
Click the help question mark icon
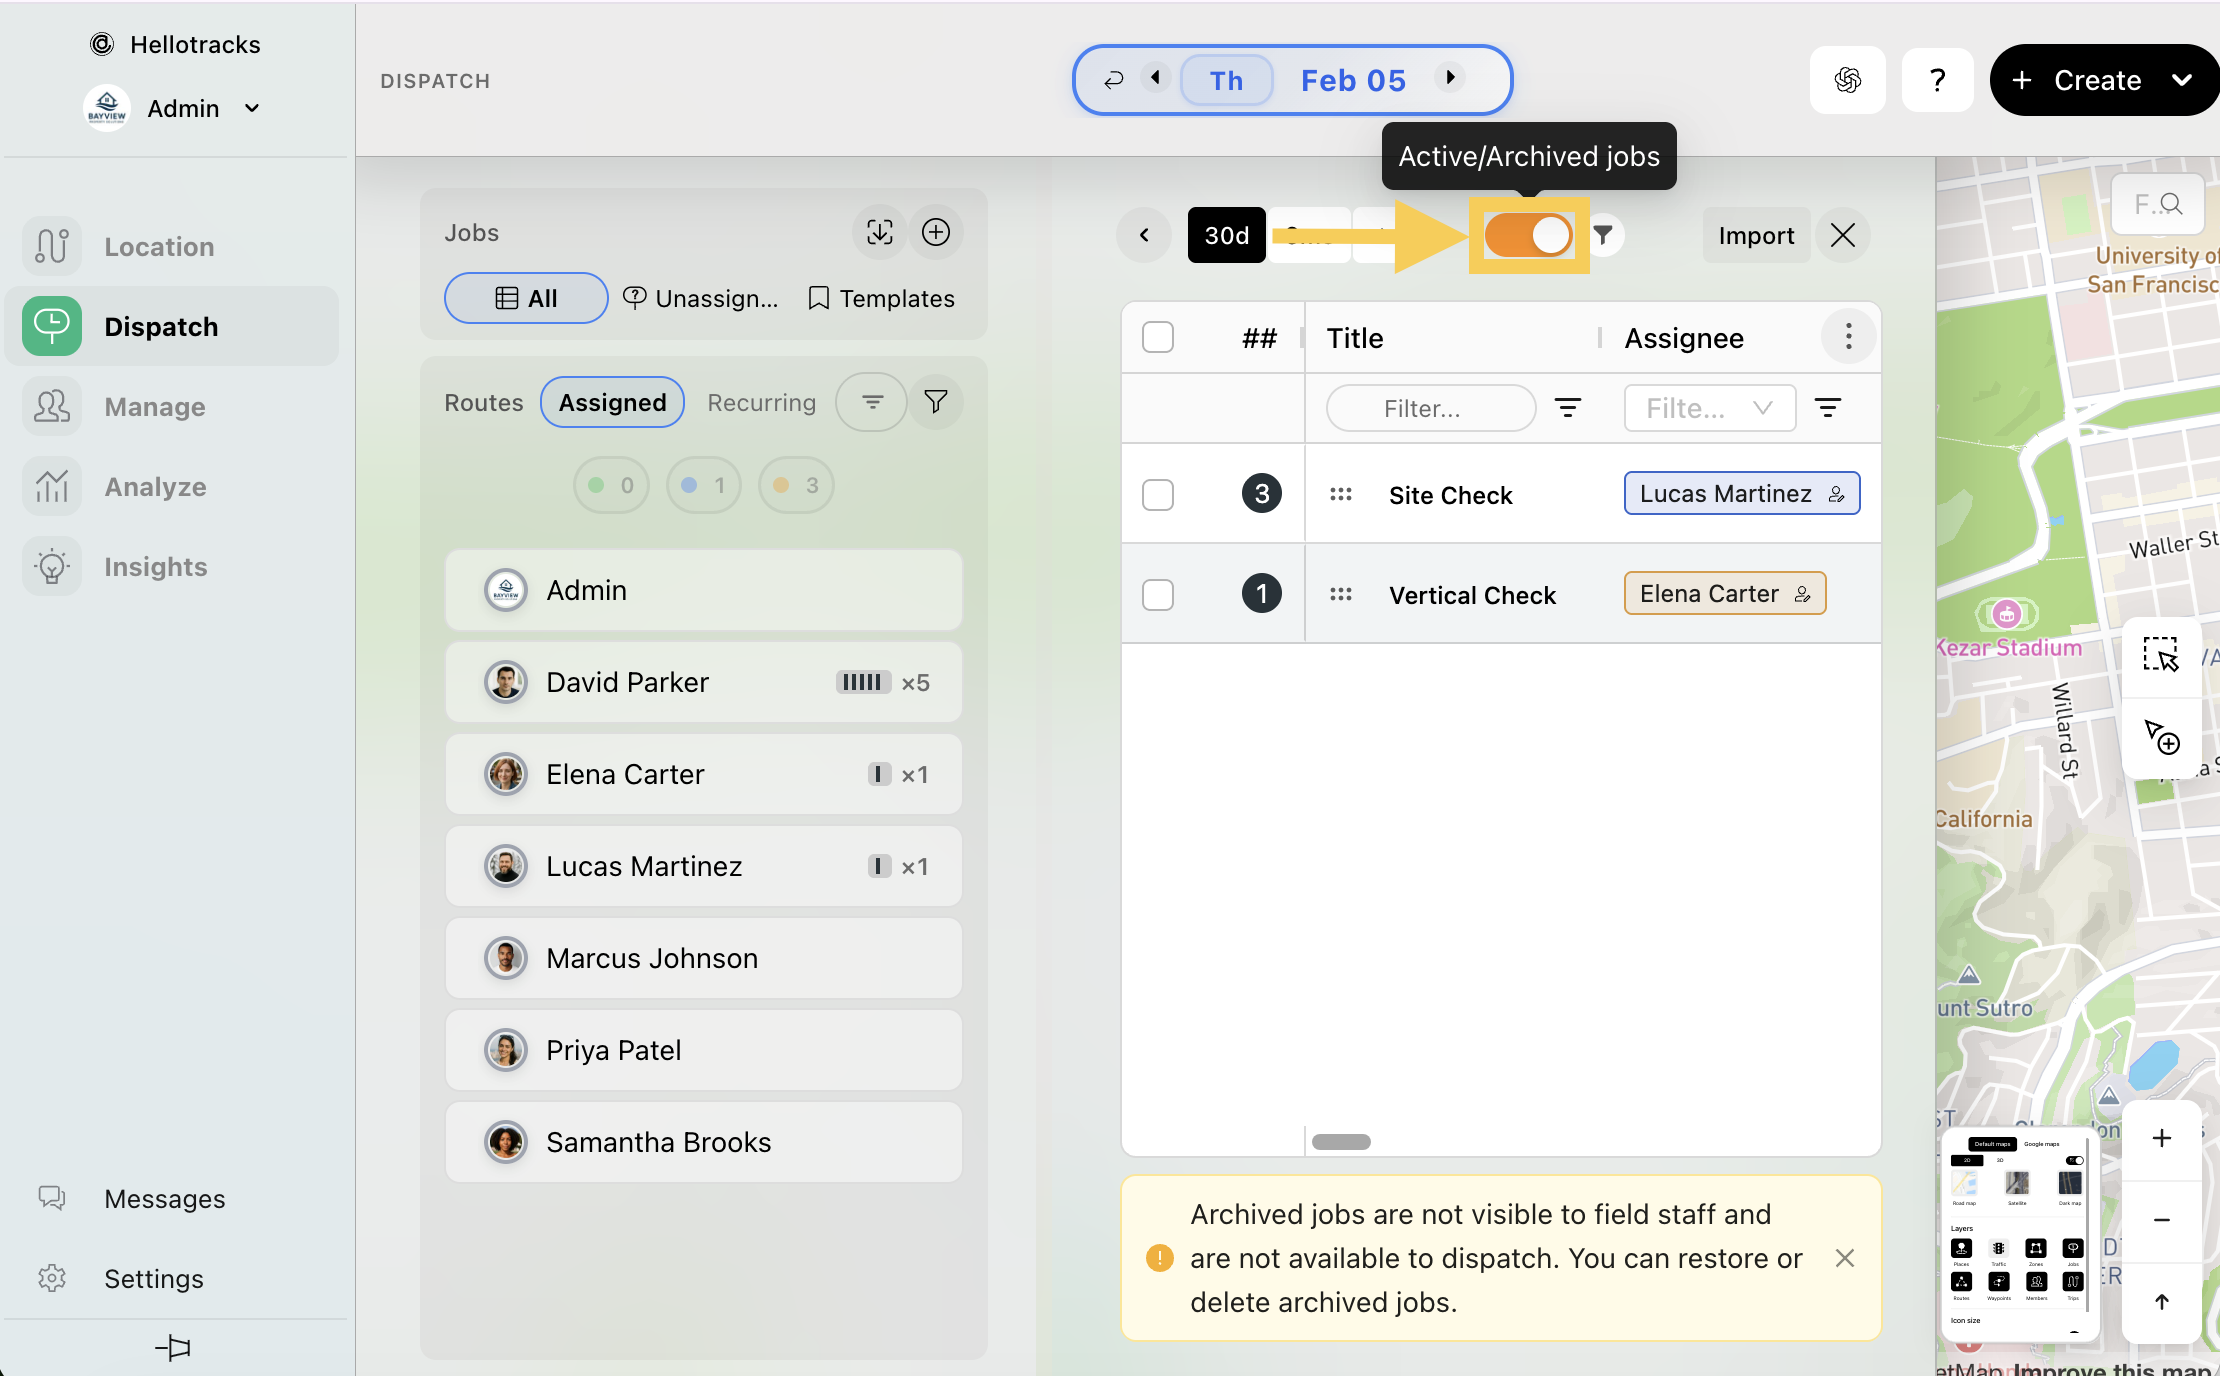1937,80
